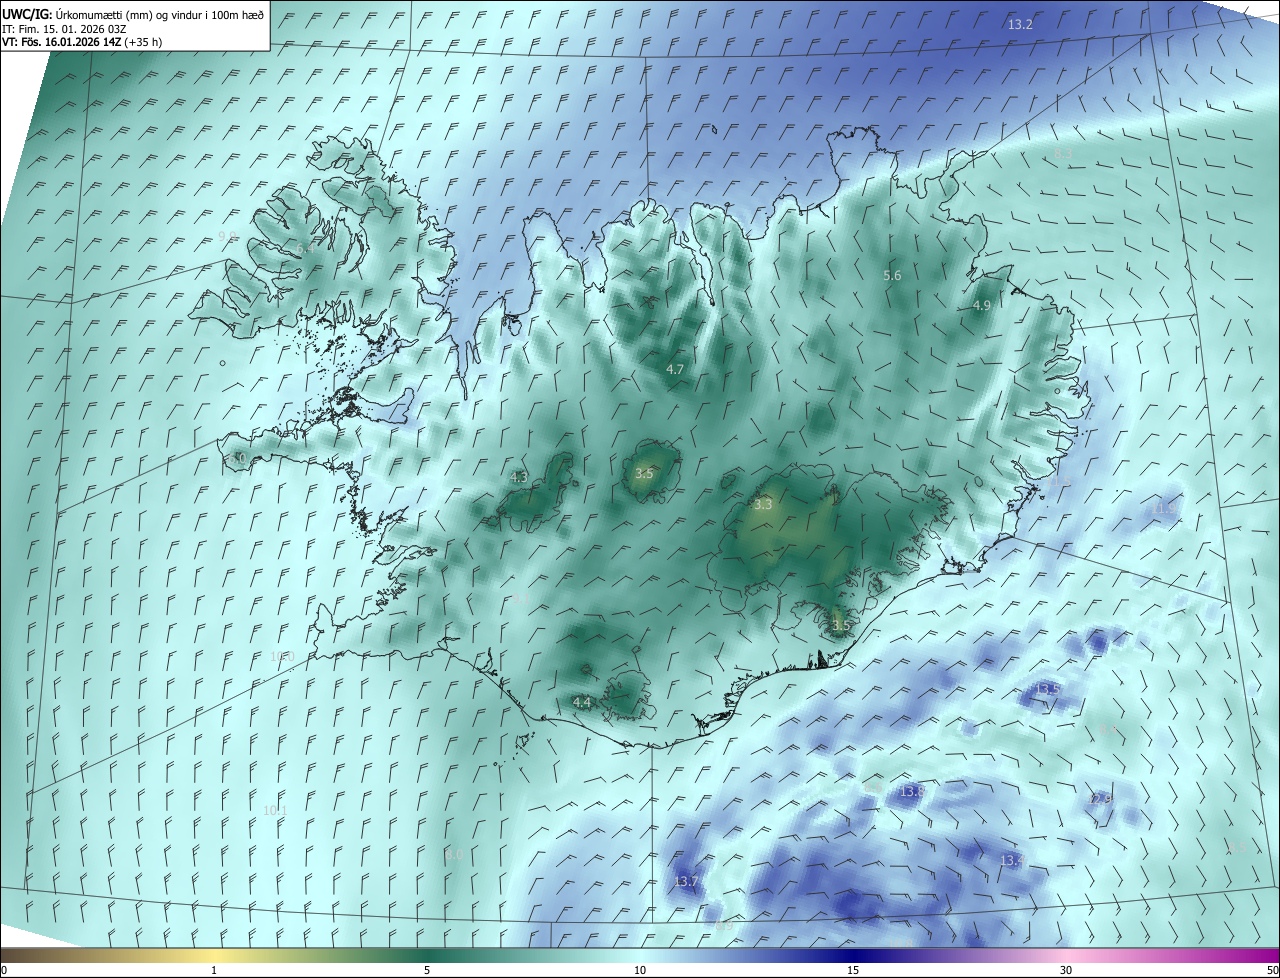Click the valid time 'VT: Fös. 16.01.2026 14Z (+35 h)'

(x=82, y=42)
